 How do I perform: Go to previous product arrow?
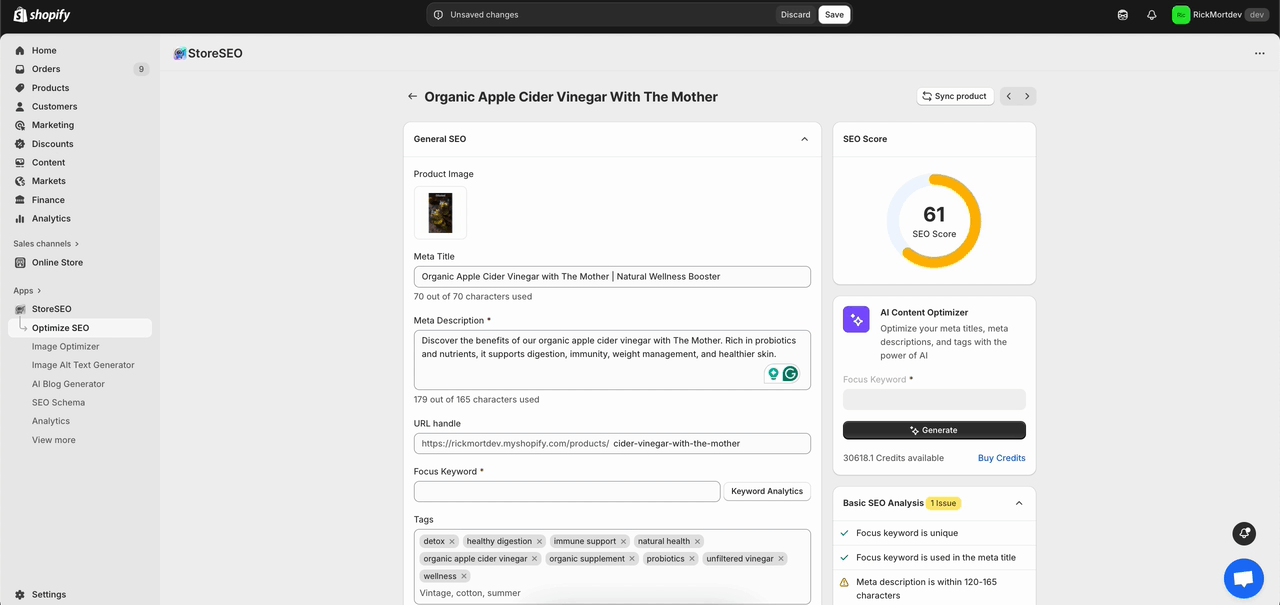coord(1008,96)
